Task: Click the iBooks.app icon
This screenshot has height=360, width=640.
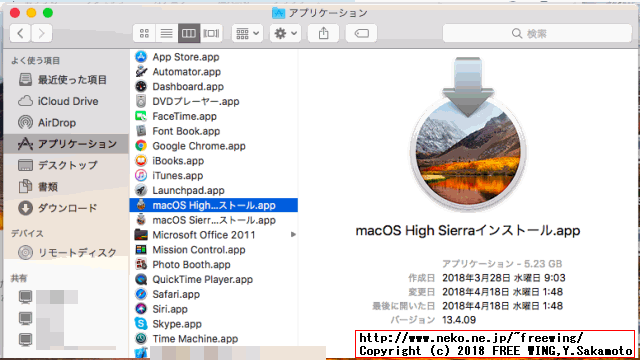Action: pos(141,160)
